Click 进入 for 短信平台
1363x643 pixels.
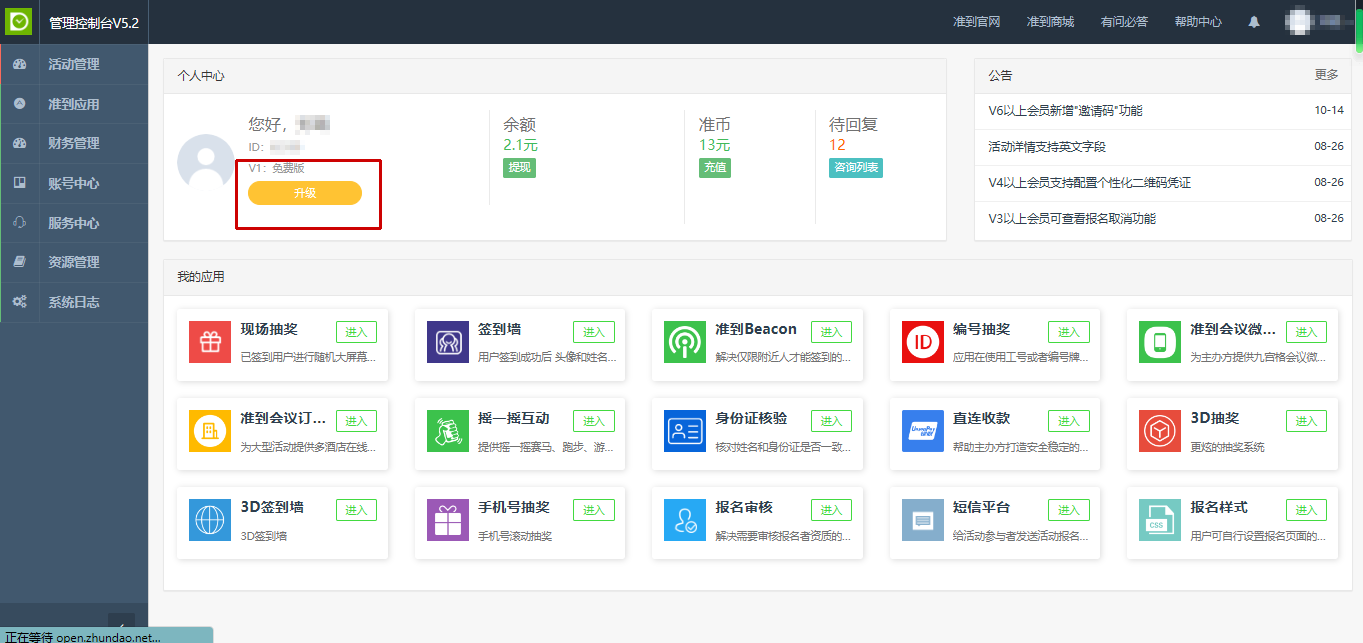pyautogui.click(x=1069, y=510)
